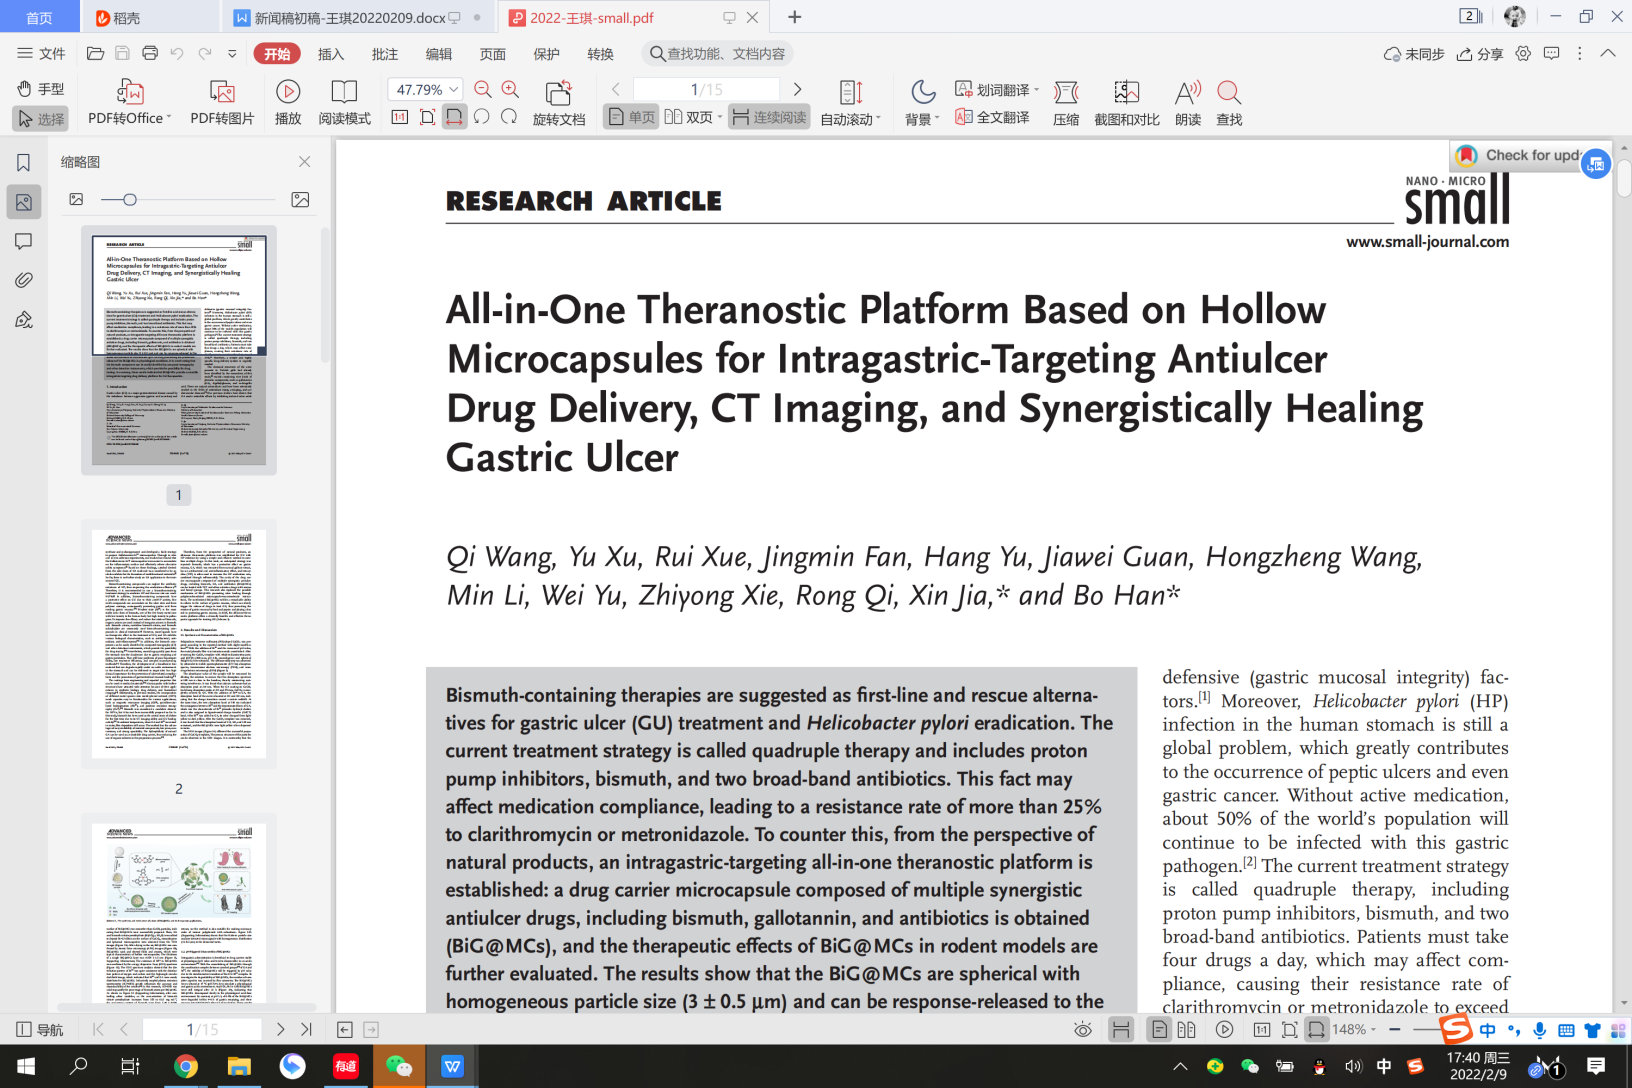
Task: Activate the Select tool (选择)
Action: coord(41,119)
